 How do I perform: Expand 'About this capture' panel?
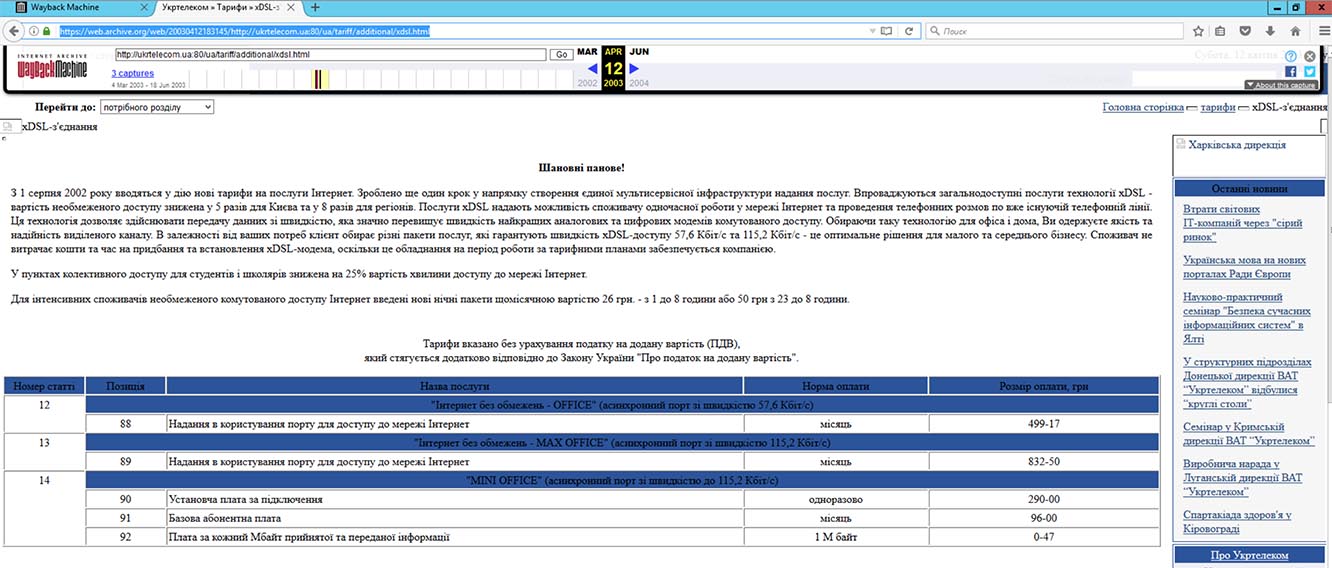pyautogui.click(x=1280, y=85)
